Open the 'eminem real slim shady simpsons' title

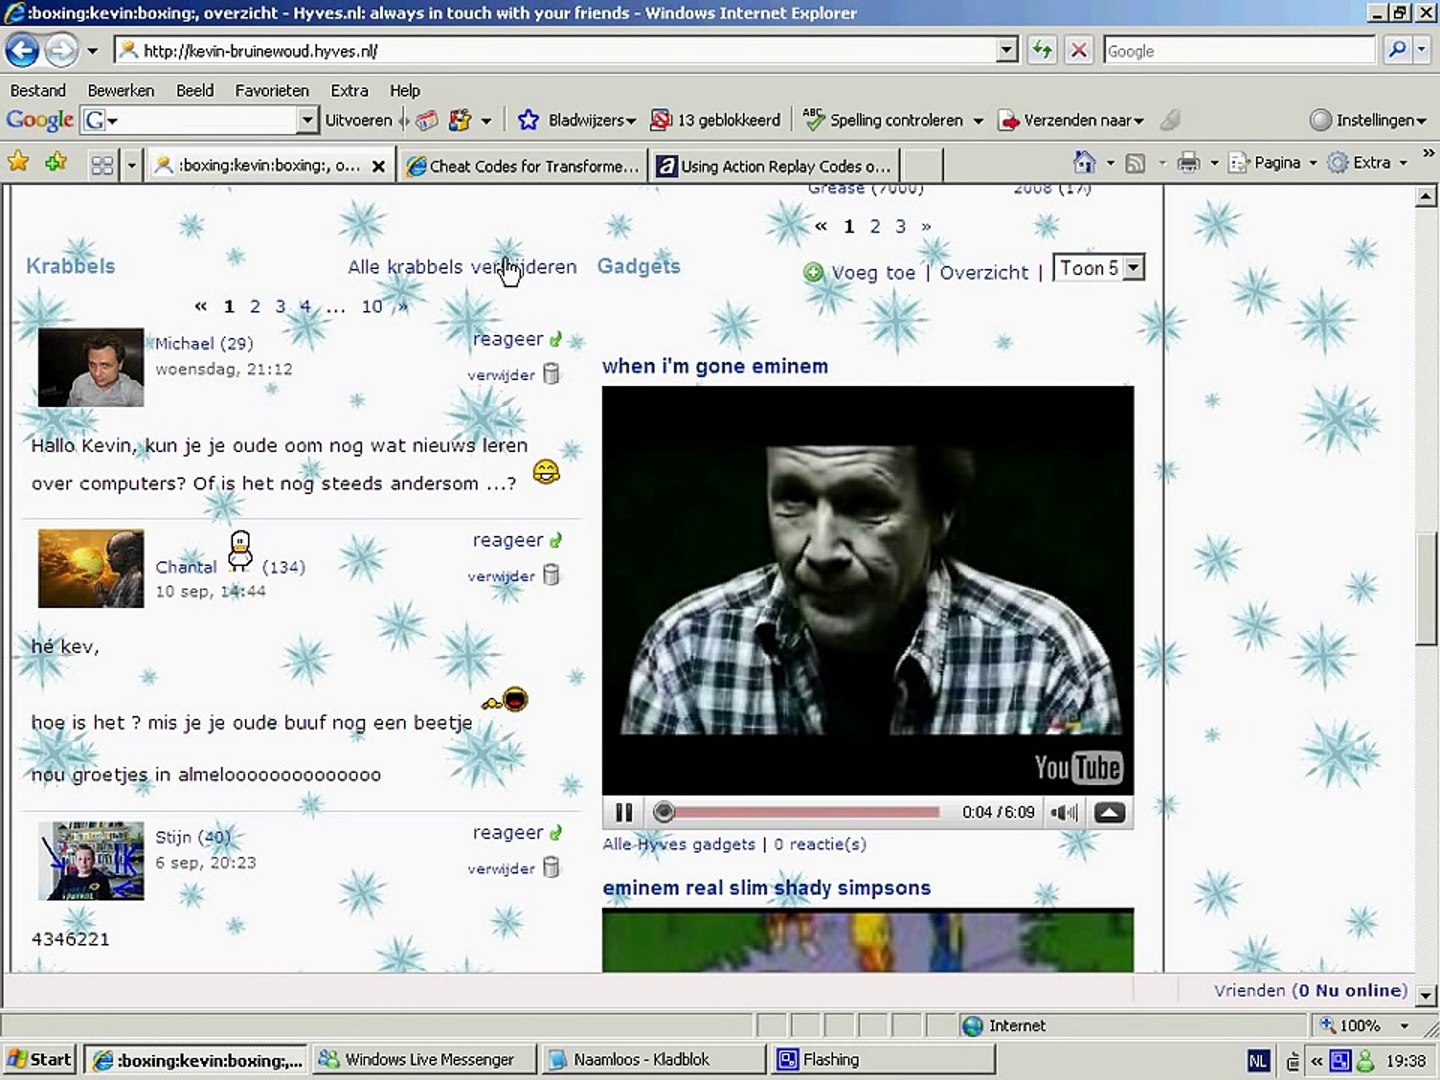[x=766, y=888]
